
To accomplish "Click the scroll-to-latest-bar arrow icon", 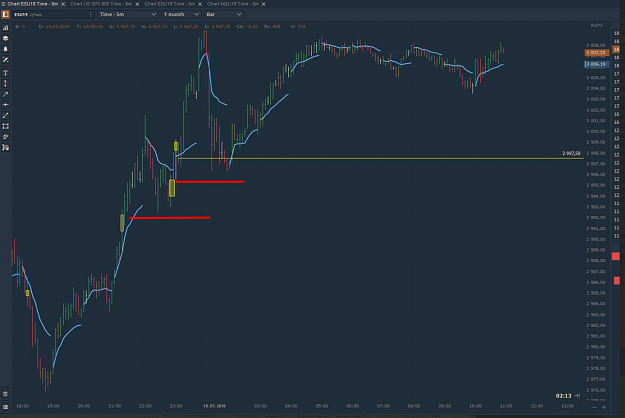I will click(577, 396).
